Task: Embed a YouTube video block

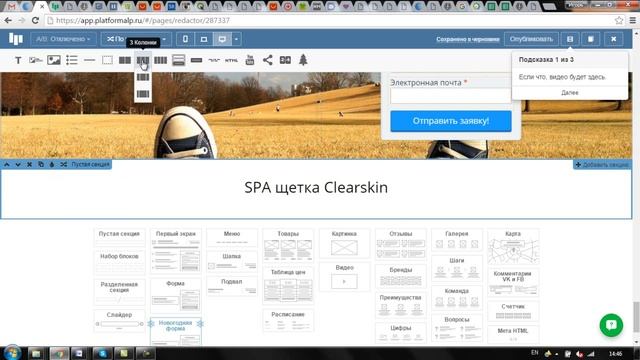Action: 250,60
